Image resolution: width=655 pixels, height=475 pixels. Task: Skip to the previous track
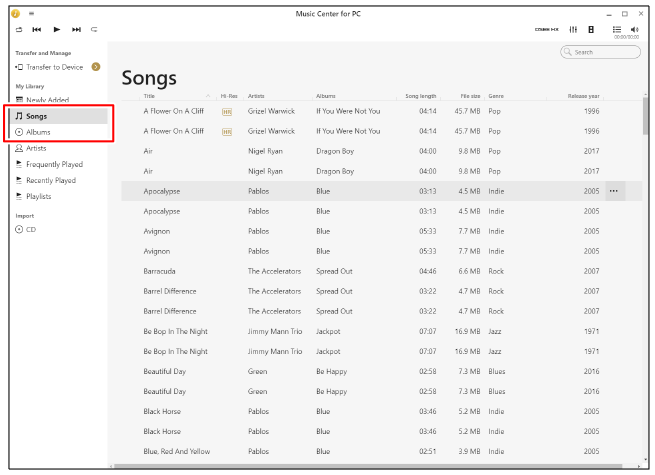pos(37,30)
